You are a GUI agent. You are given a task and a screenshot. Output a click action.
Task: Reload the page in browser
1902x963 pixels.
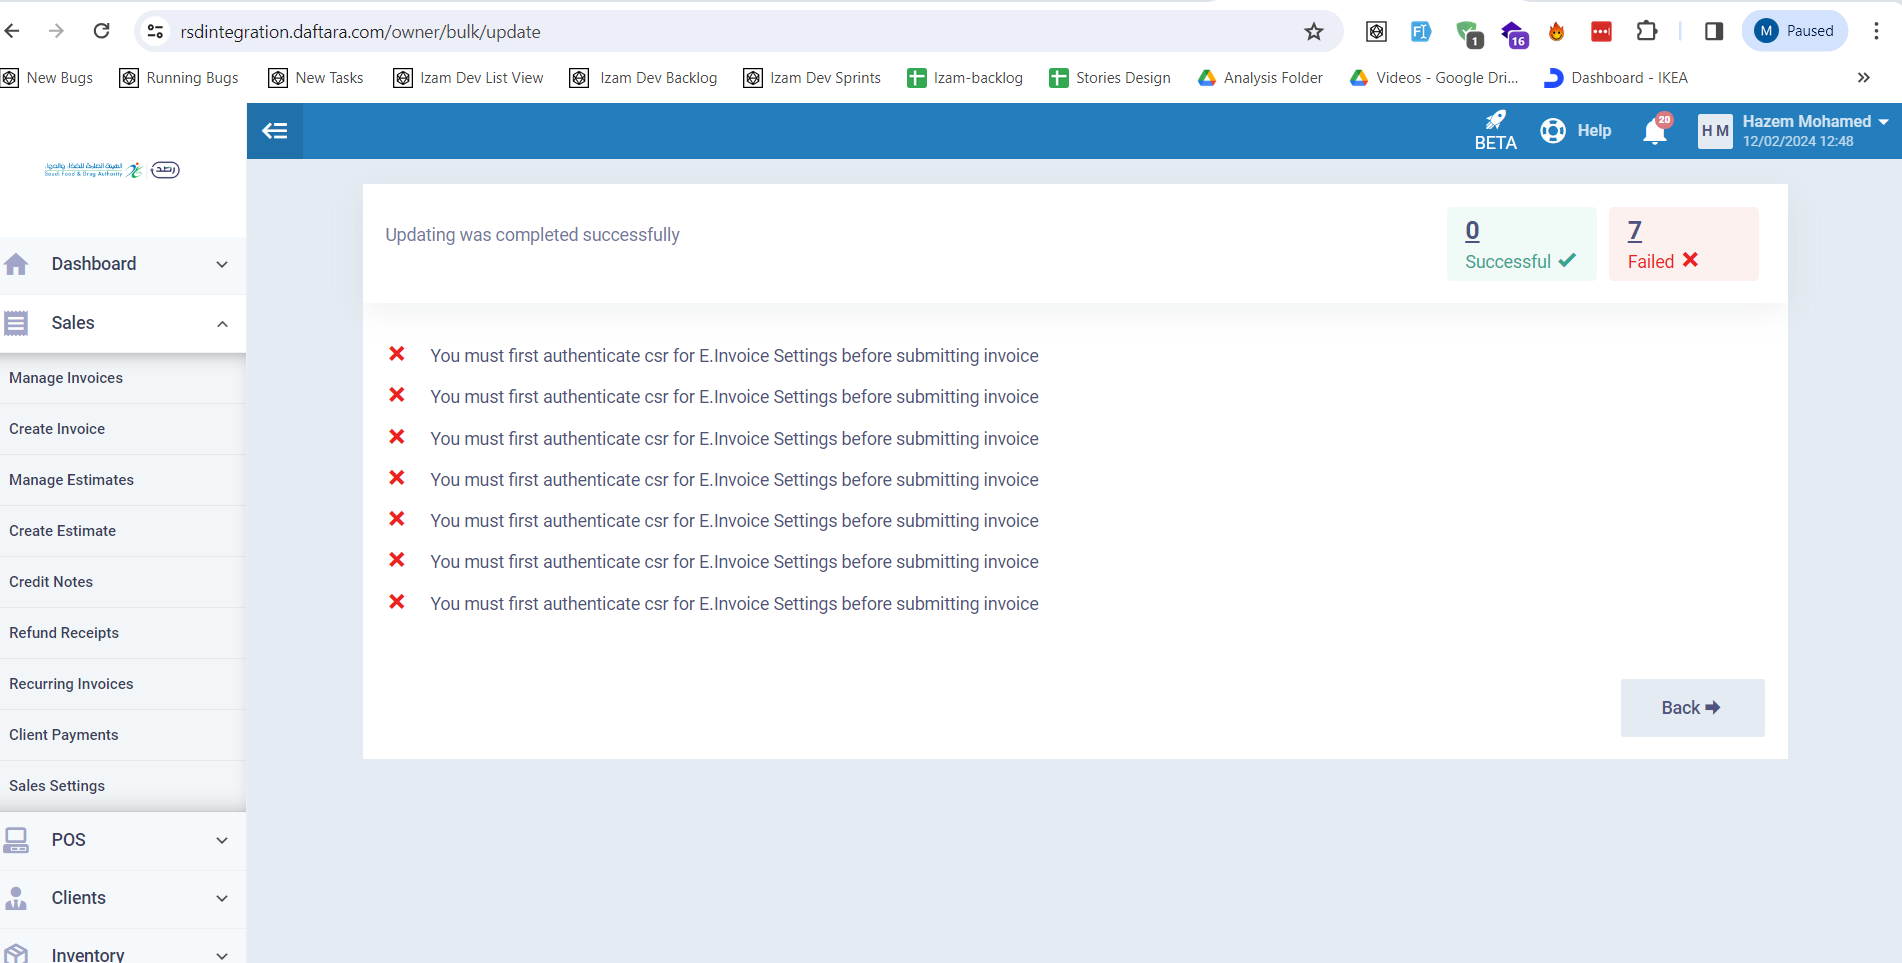[101, 31]
